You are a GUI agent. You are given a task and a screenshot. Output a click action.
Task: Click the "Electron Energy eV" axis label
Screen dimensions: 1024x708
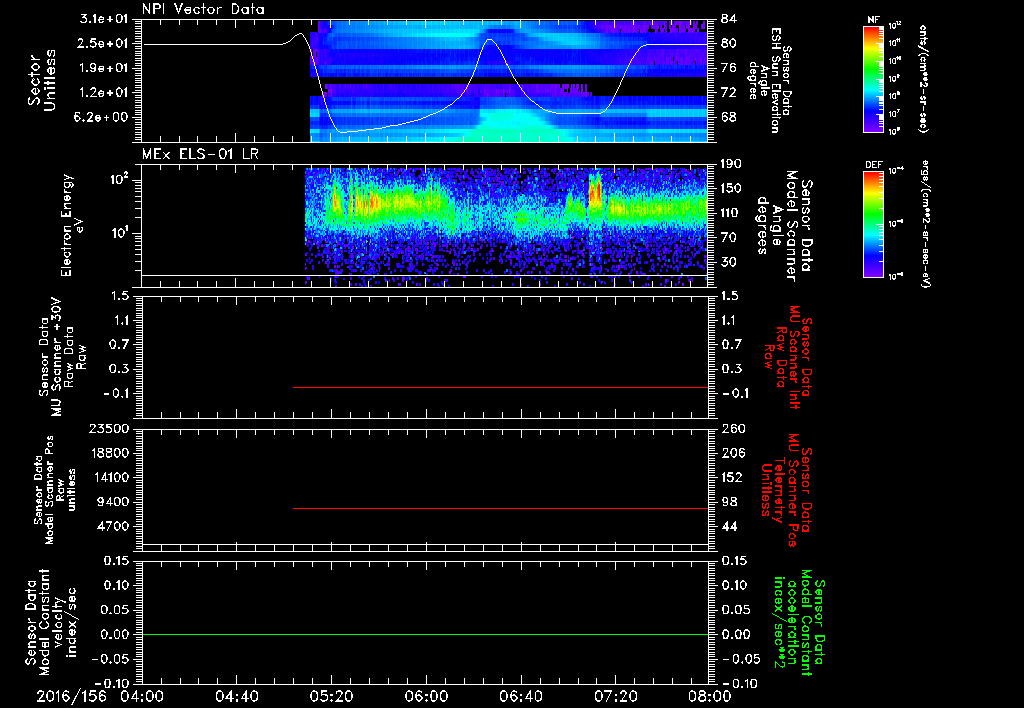pos(73,225)
